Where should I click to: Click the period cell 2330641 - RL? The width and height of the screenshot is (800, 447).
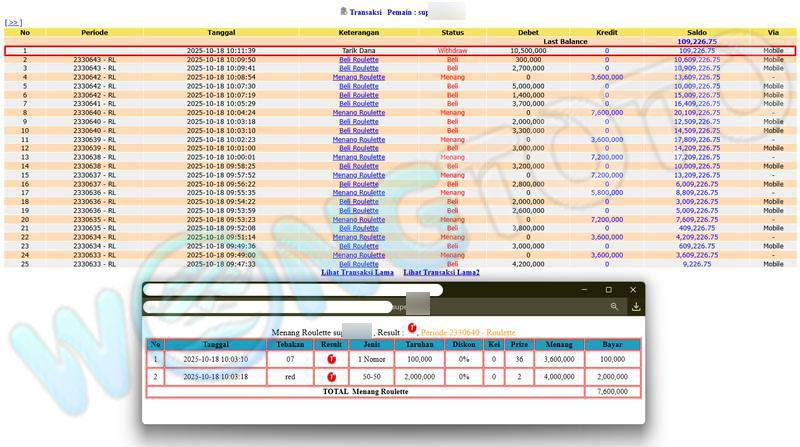94,104
